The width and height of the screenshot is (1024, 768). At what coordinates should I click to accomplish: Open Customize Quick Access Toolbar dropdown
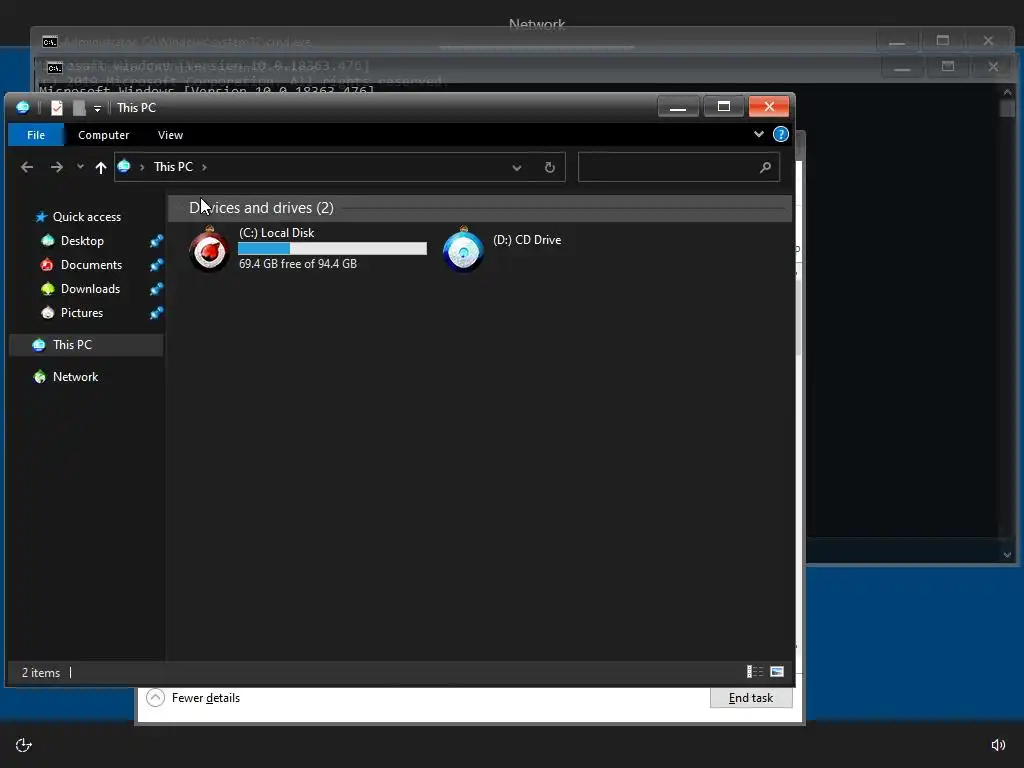point(97,108)
